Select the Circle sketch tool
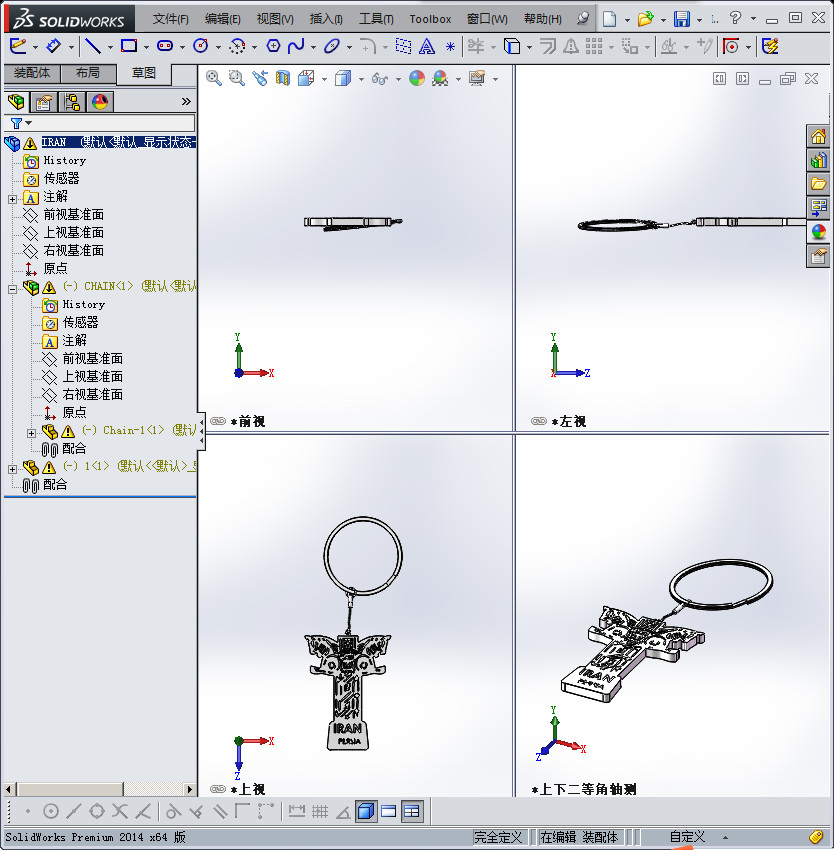This screenshot has width=834, height=850. coord(201,47)
